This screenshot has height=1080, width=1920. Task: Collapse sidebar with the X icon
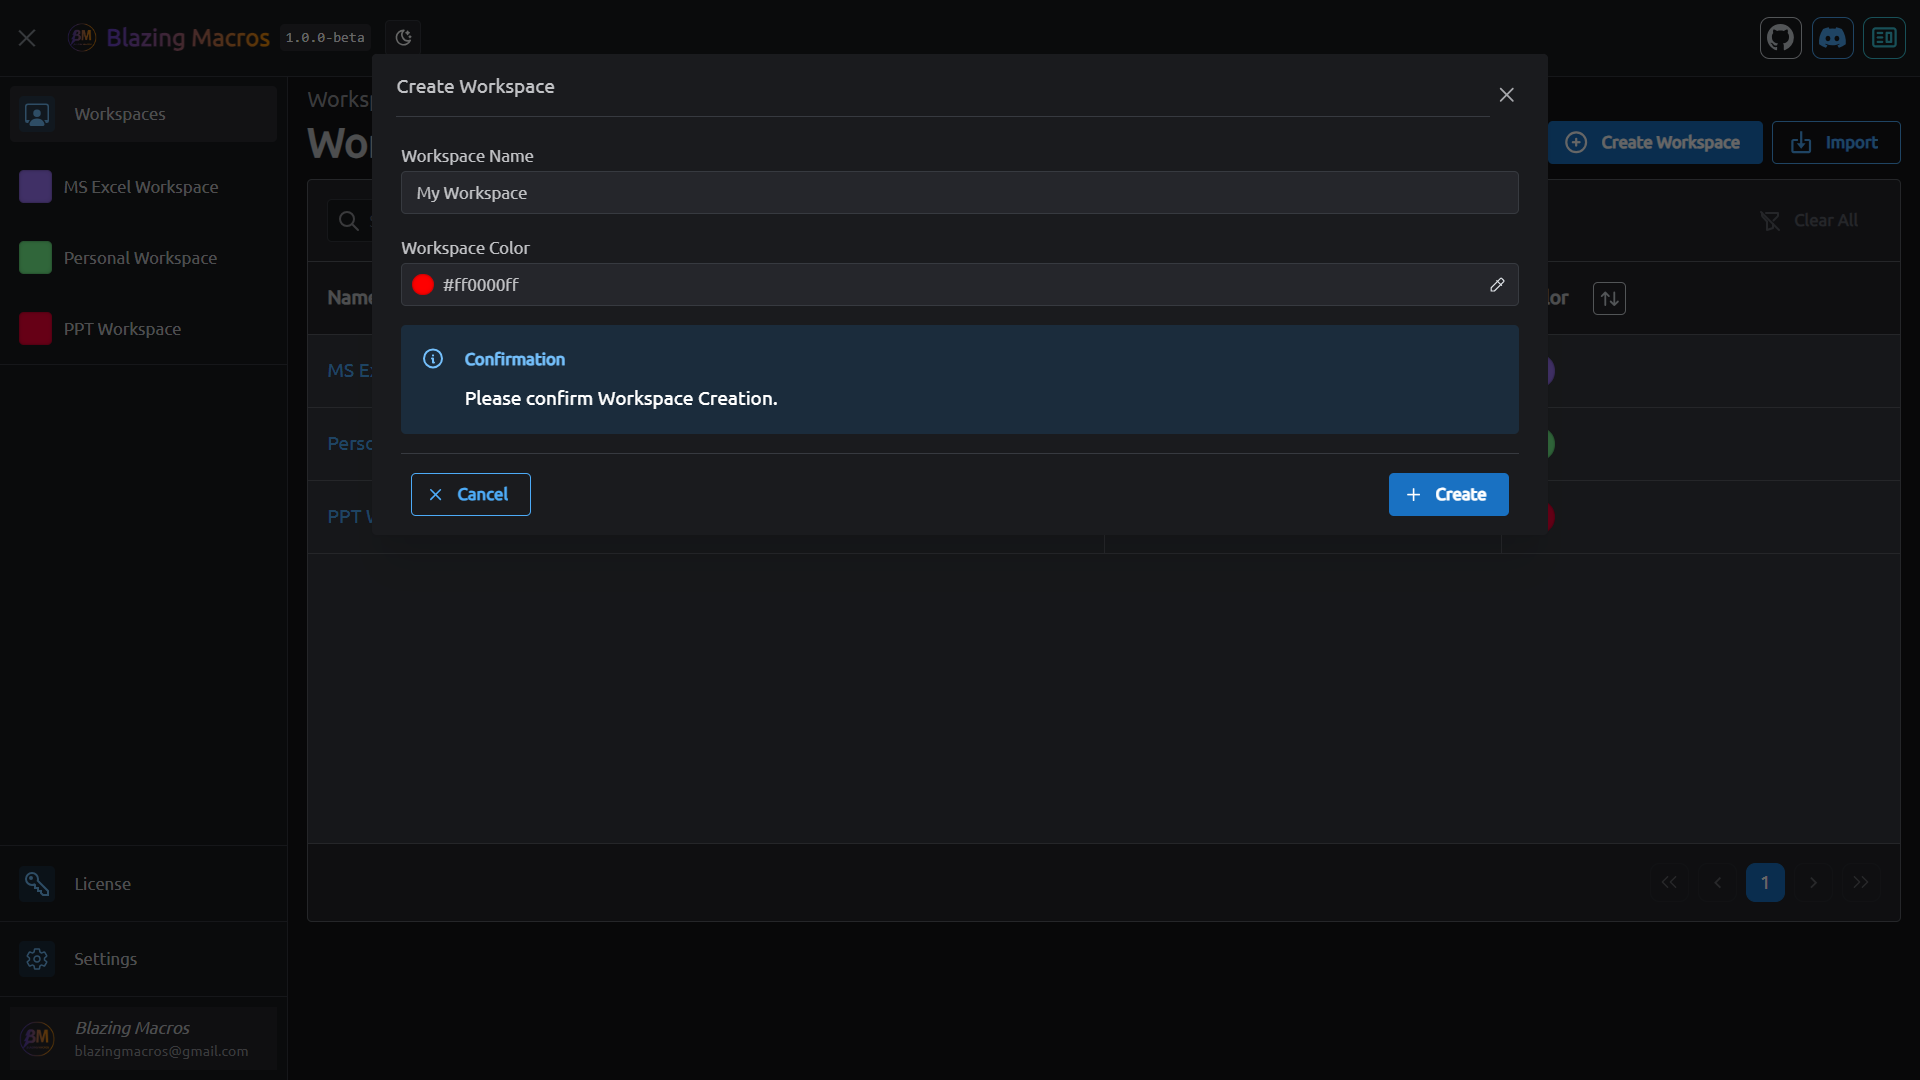click(27, 38)
